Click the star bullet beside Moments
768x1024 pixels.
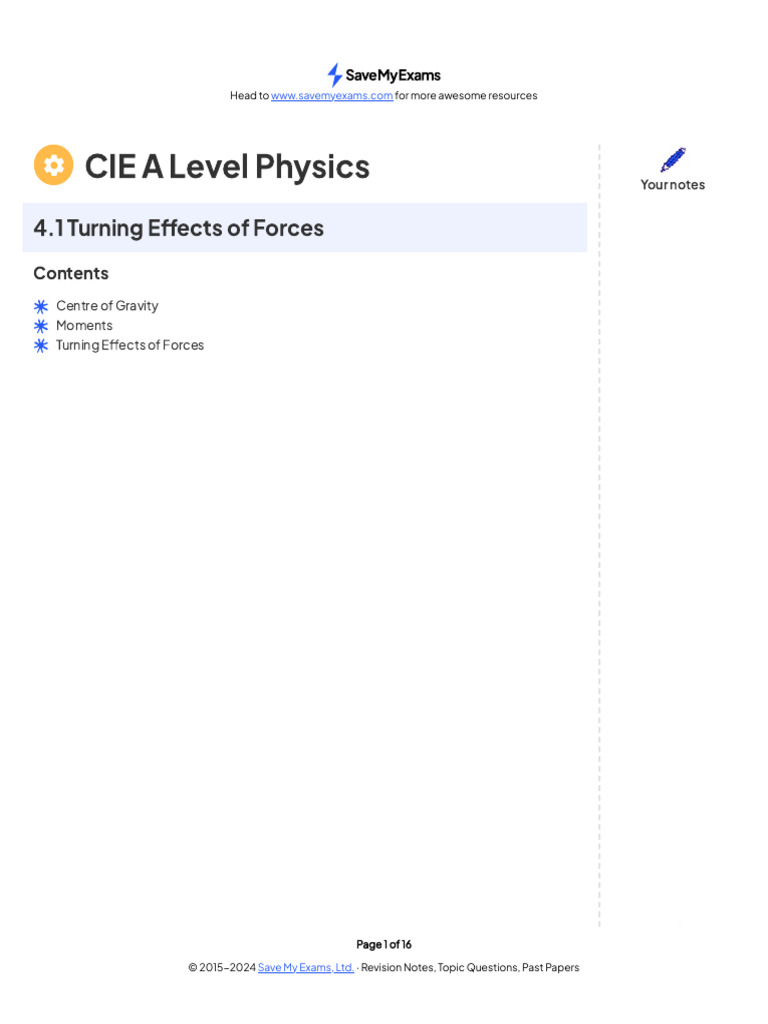coord(41,326)
